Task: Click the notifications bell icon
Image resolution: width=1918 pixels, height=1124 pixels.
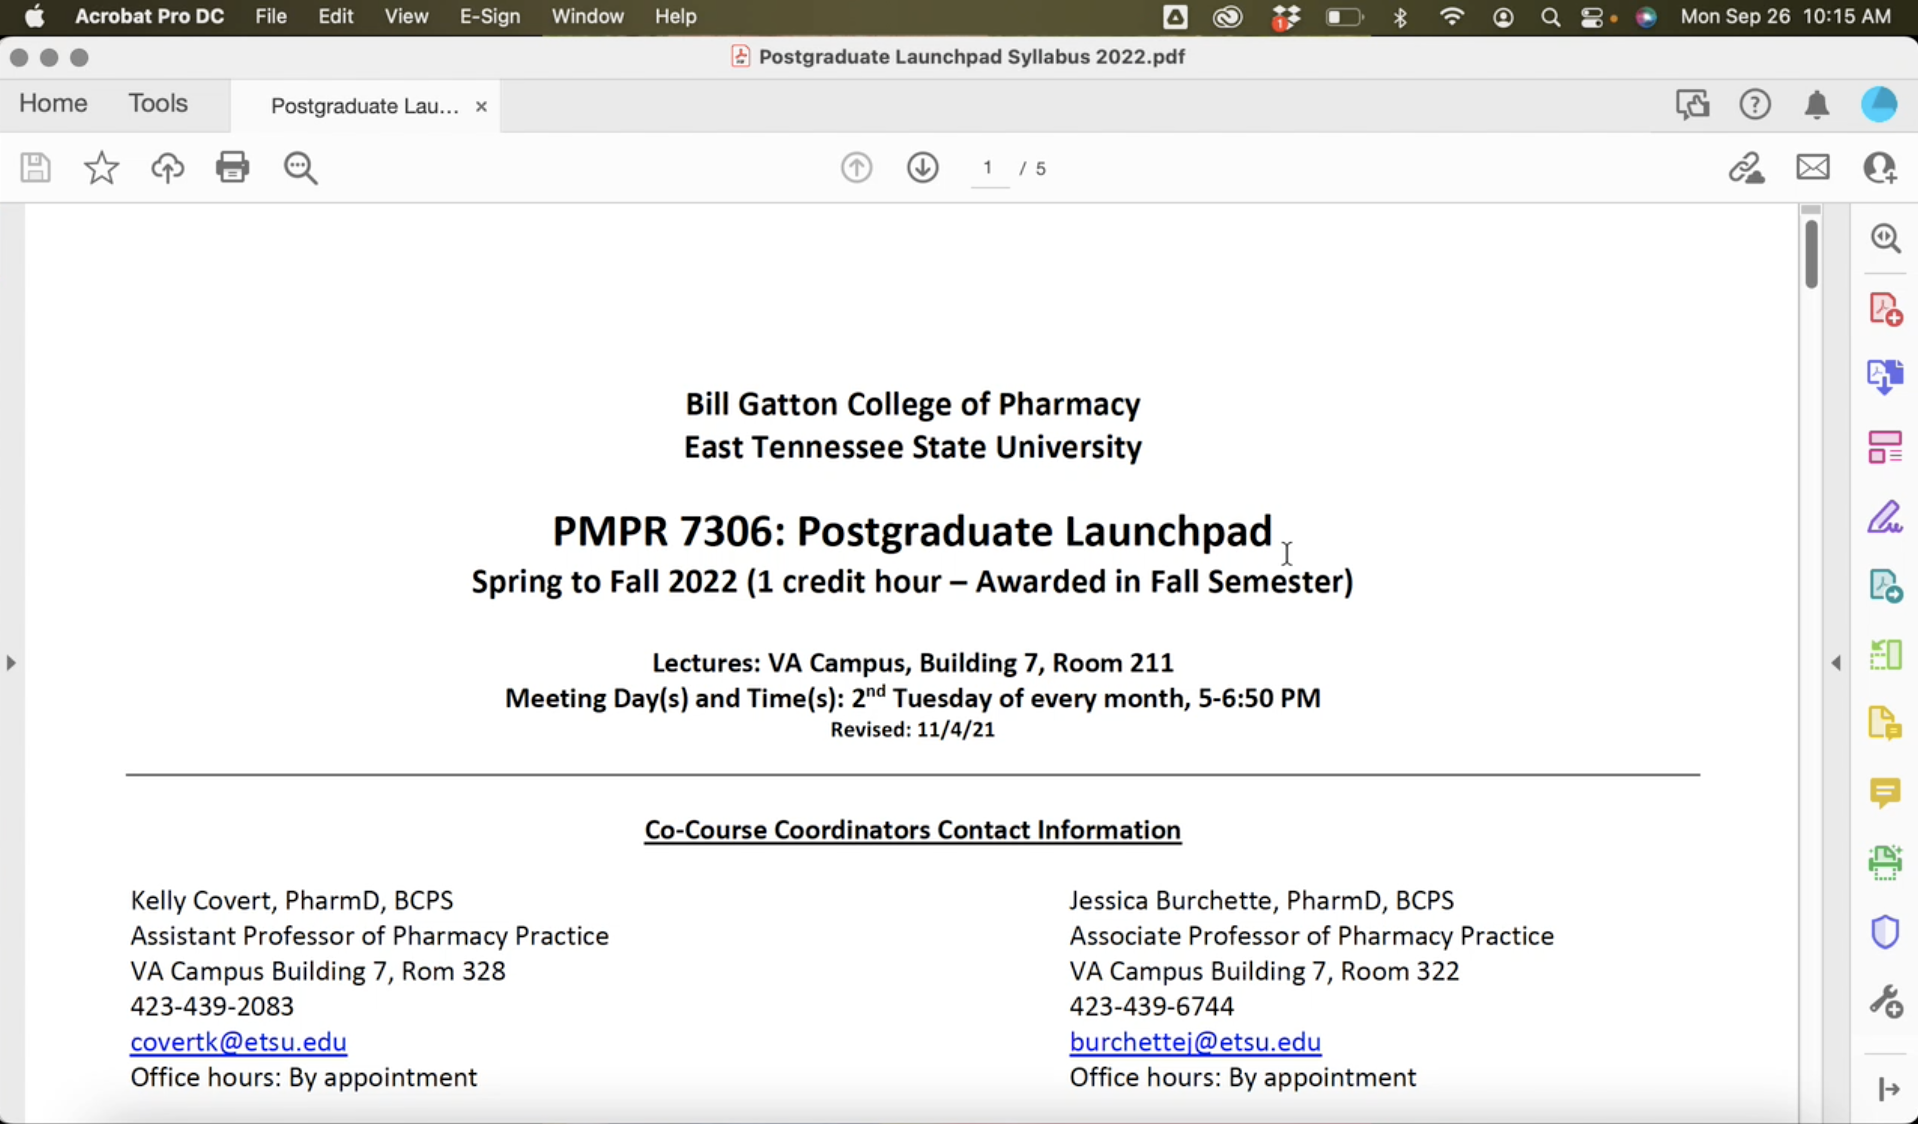Action: pyautogui.click(x=1816, y=104)
